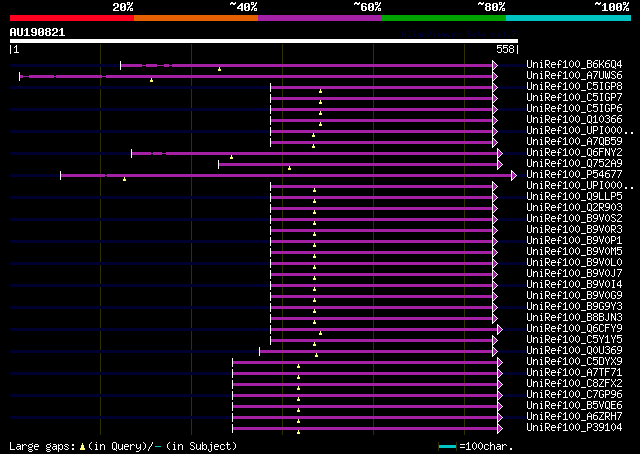The image size is (640, 454).
Task: Click the purple alignment bar of P39104
Action: click(x=365, y=429)
